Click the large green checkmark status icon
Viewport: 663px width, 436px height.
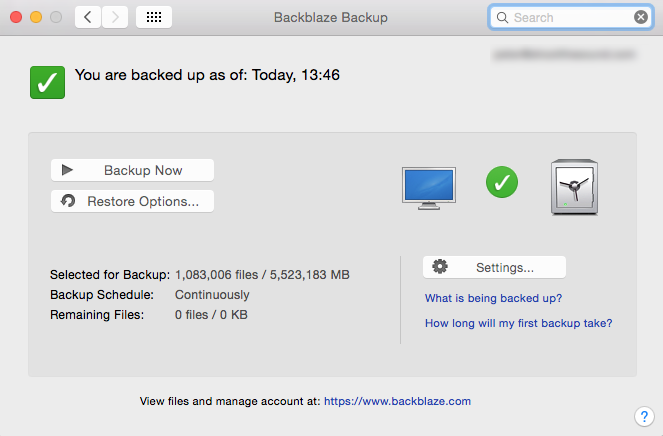(x=47, y=82)
